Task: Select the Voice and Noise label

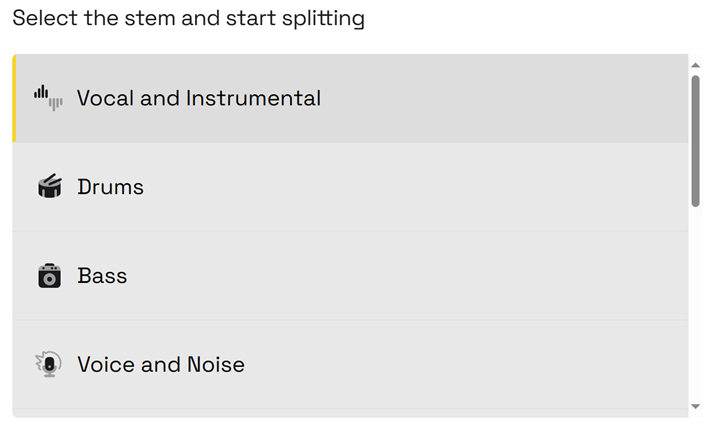Action: pos(160,364)
